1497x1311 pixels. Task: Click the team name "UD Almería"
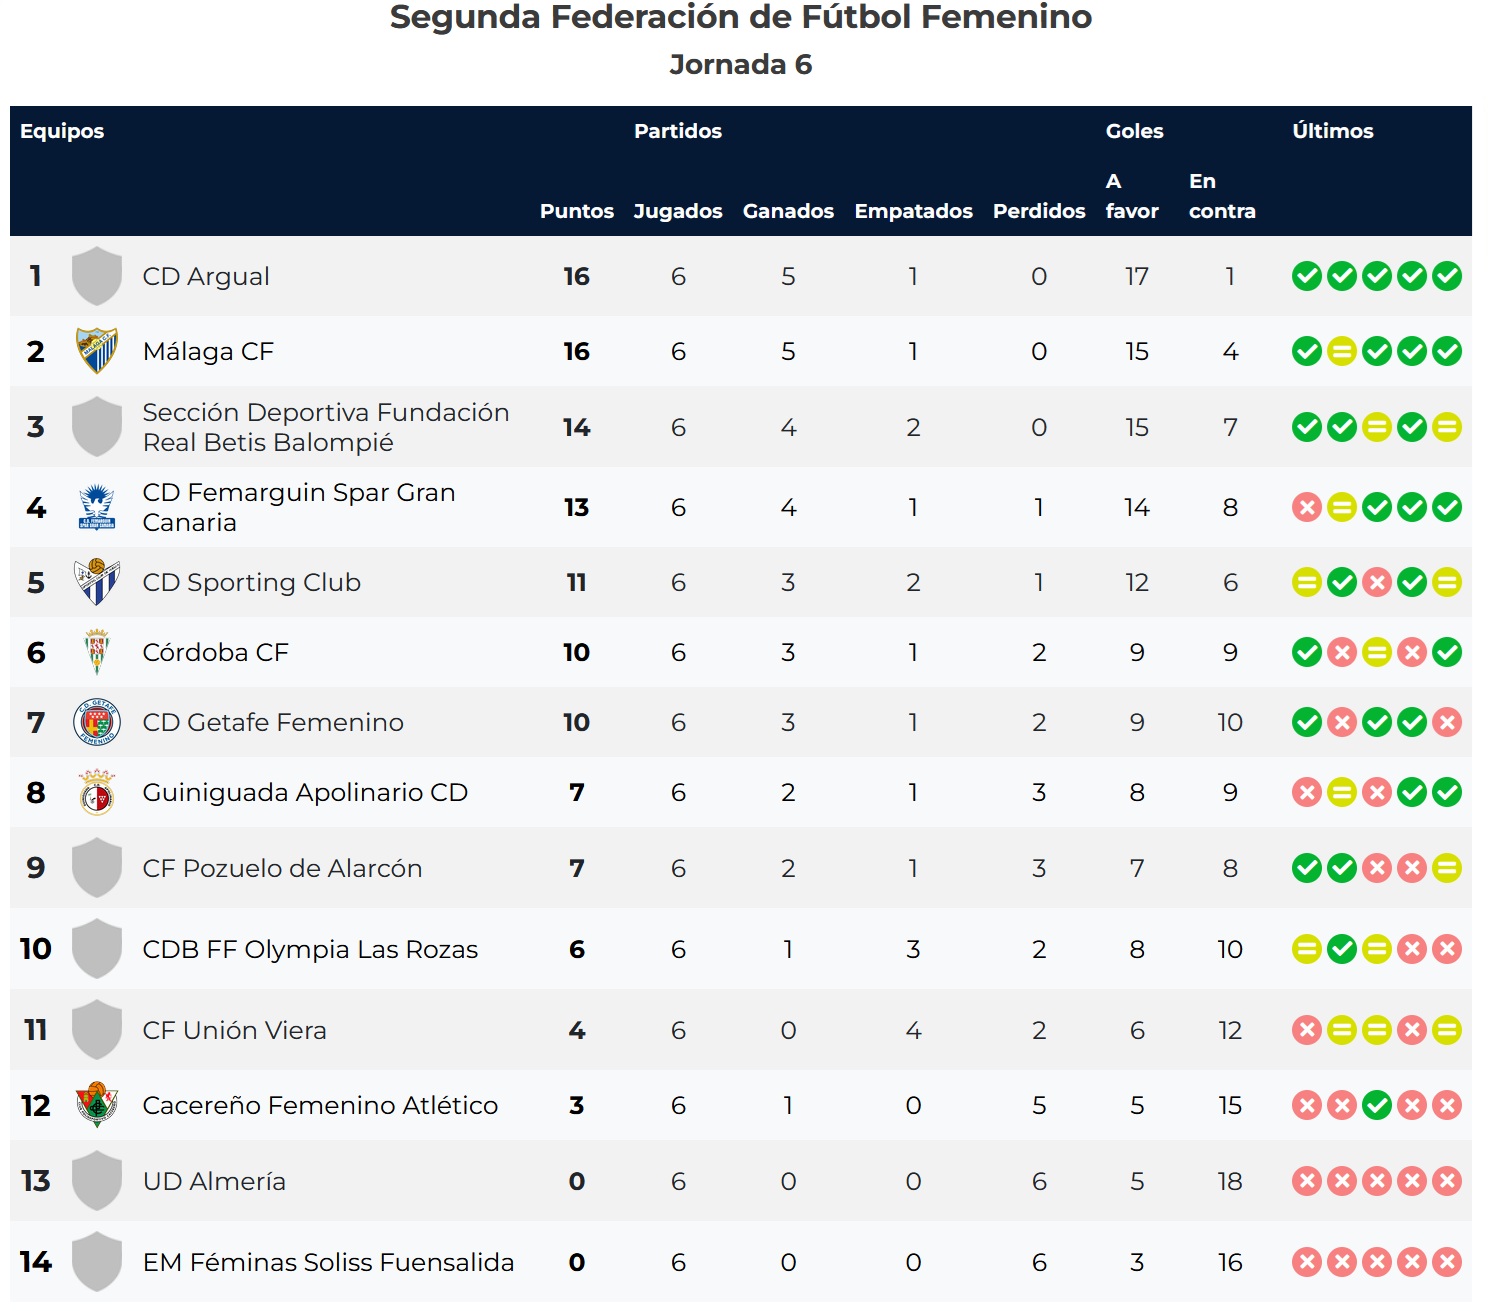click(214, 1181)
